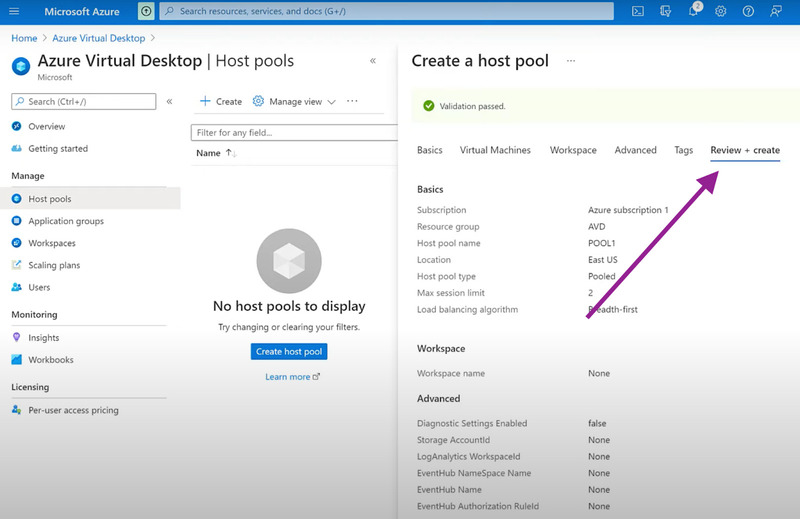Screen dimensions: 800x519
Task: Open the toolbar more options ellipsis
Action: click(352, 101)
